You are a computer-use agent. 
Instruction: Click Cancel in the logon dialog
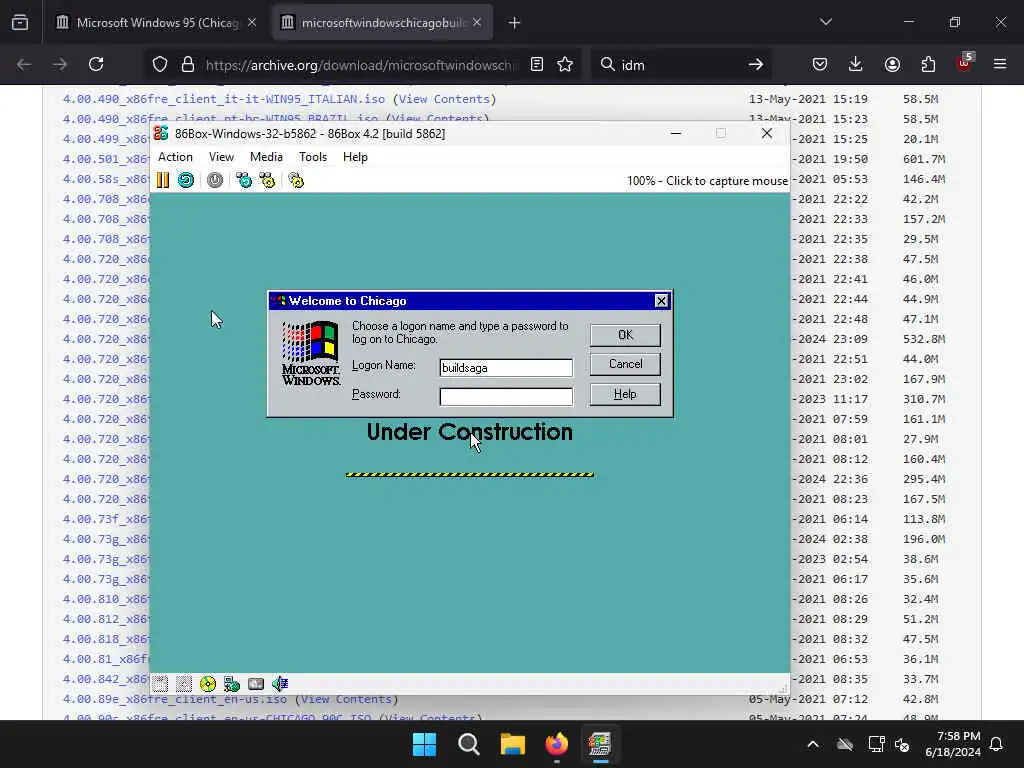(x=625, y=364)
